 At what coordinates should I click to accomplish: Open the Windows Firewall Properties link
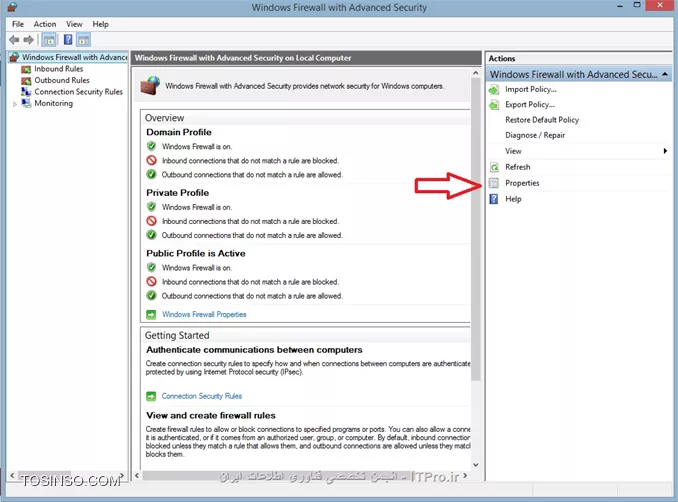pyautogui.click(x=204, y=314)
